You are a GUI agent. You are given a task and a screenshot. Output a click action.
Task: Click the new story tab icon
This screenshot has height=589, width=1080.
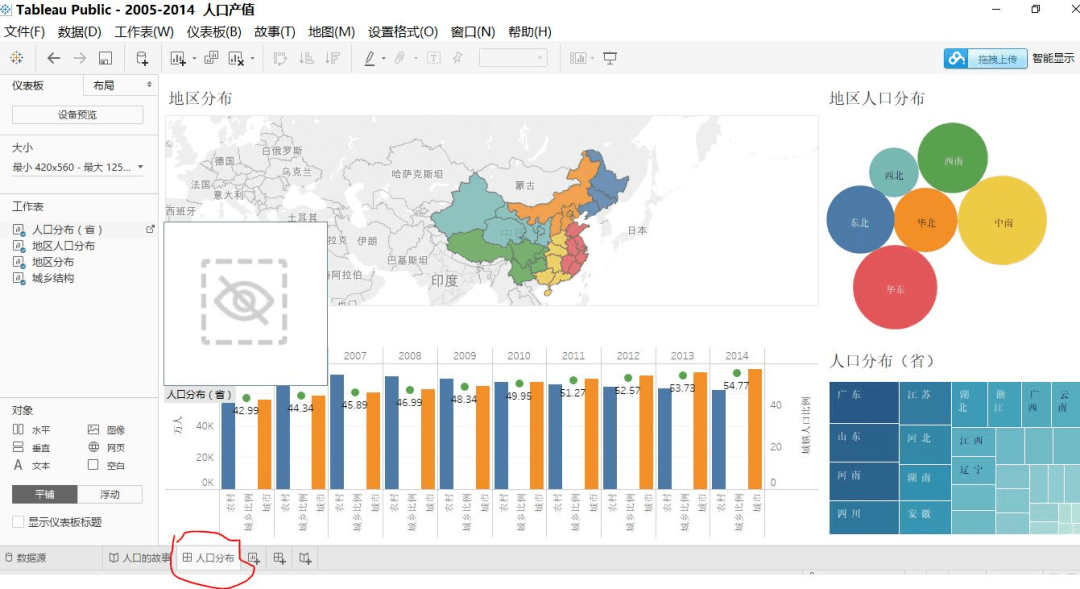coord(305,559)
